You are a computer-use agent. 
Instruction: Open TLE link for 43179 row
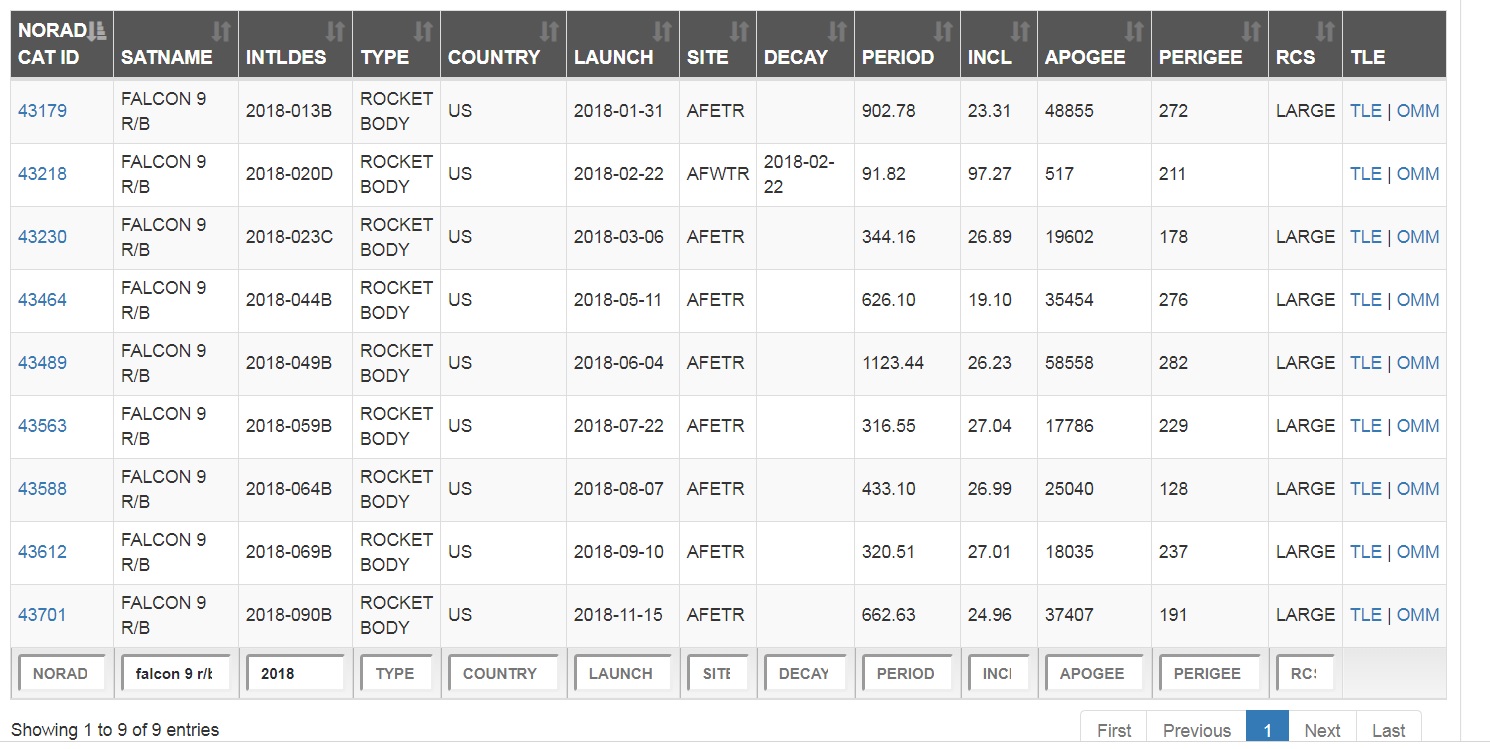1365,111
